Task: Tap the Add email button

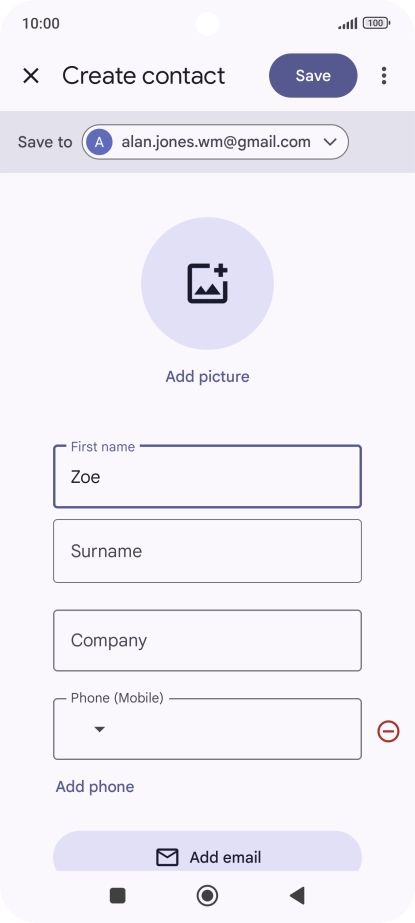Action: pos(207,852)
